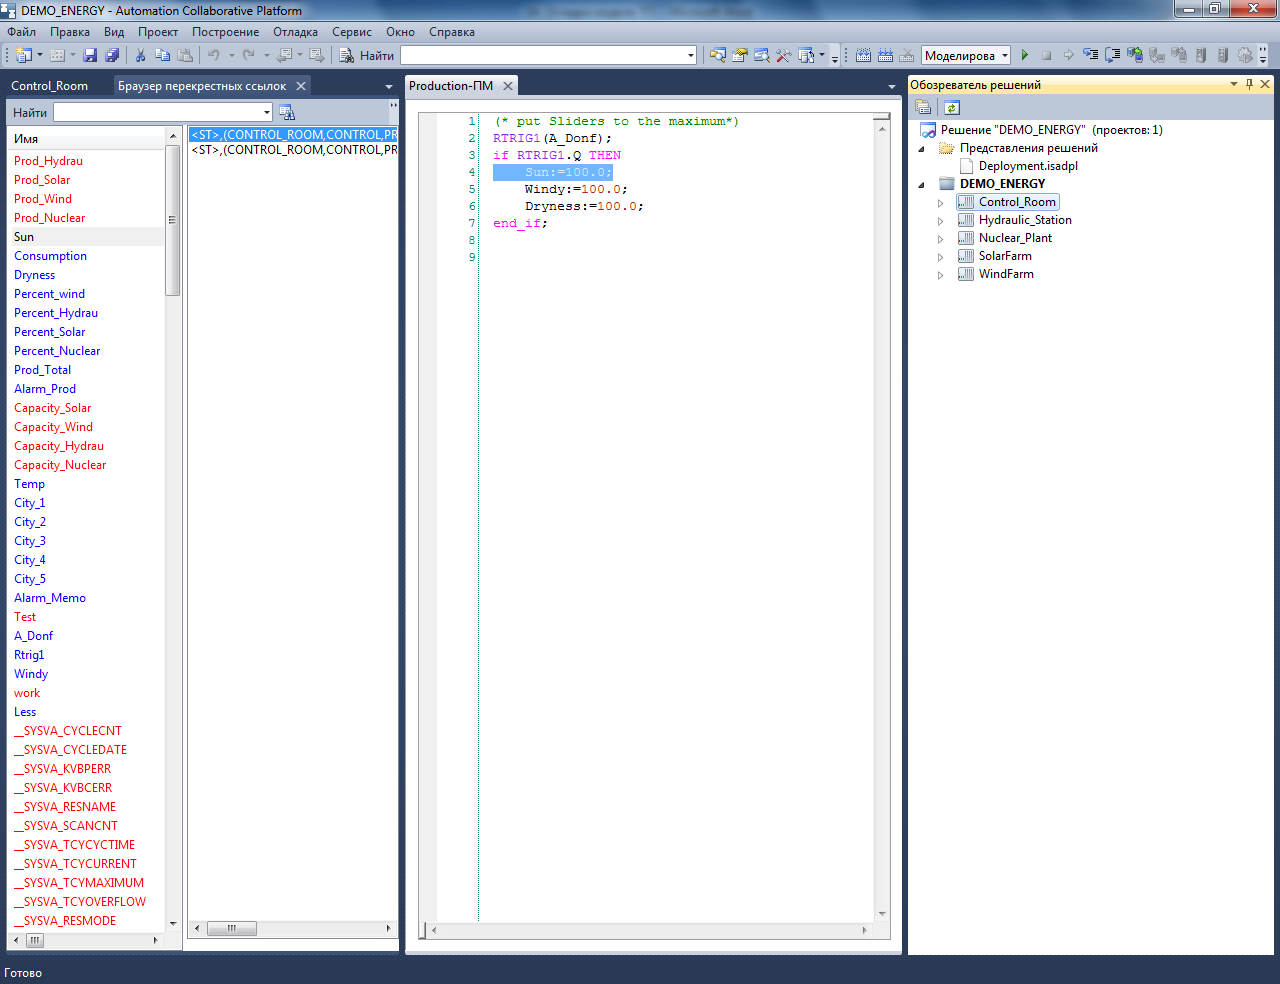Open the Object Browser toolbar icon
Screen dimensions: 1280x984
point(762,55)
